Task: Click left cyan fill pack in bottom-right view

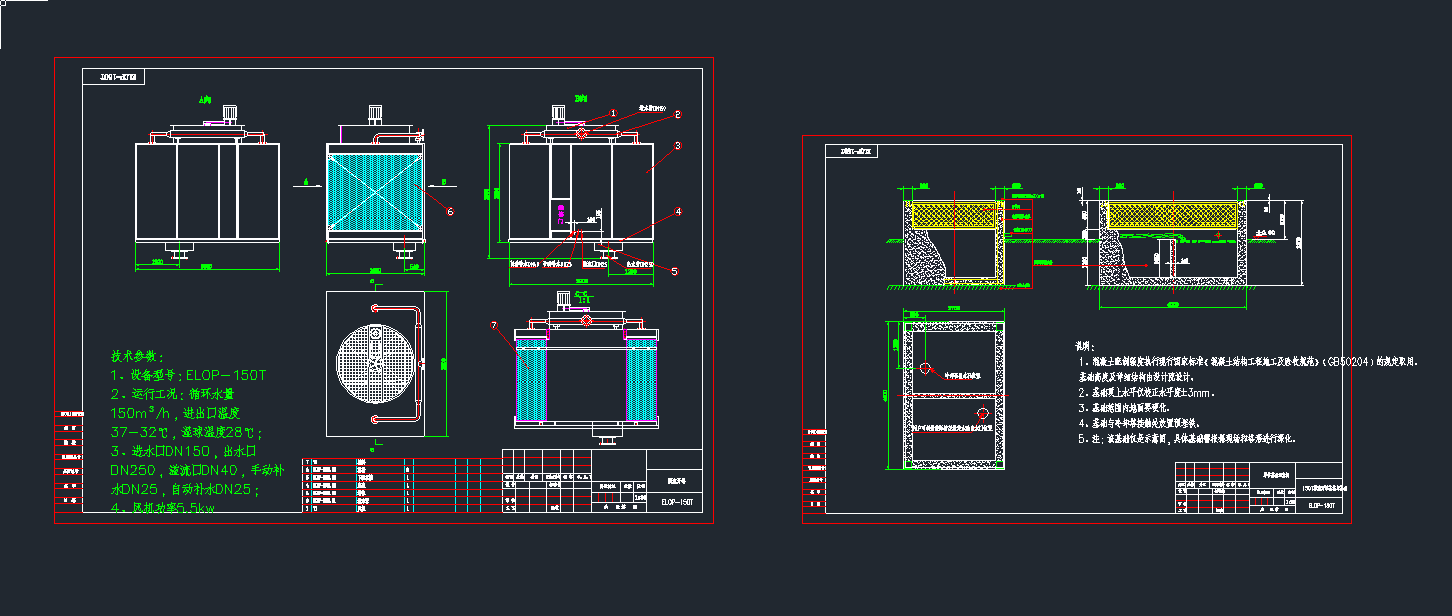Action: (529, 381)
